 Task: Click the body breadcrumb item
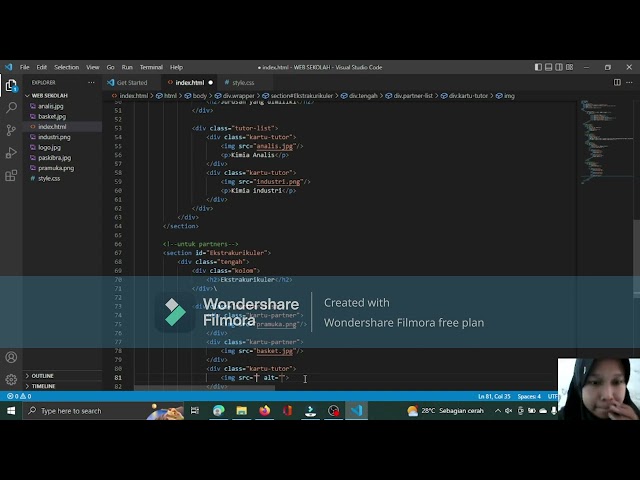pyautogui.click(x=196, y=96)
